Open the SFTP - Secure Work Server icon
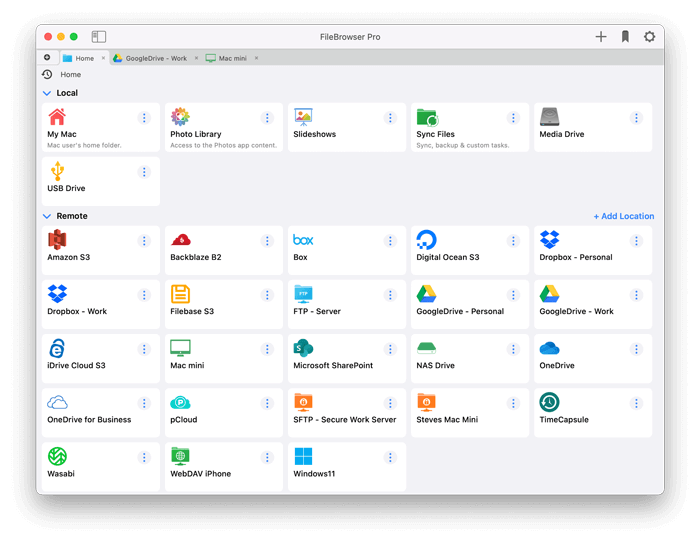The width and height of the screenshot is (700, 542). (x=303, y=402)
